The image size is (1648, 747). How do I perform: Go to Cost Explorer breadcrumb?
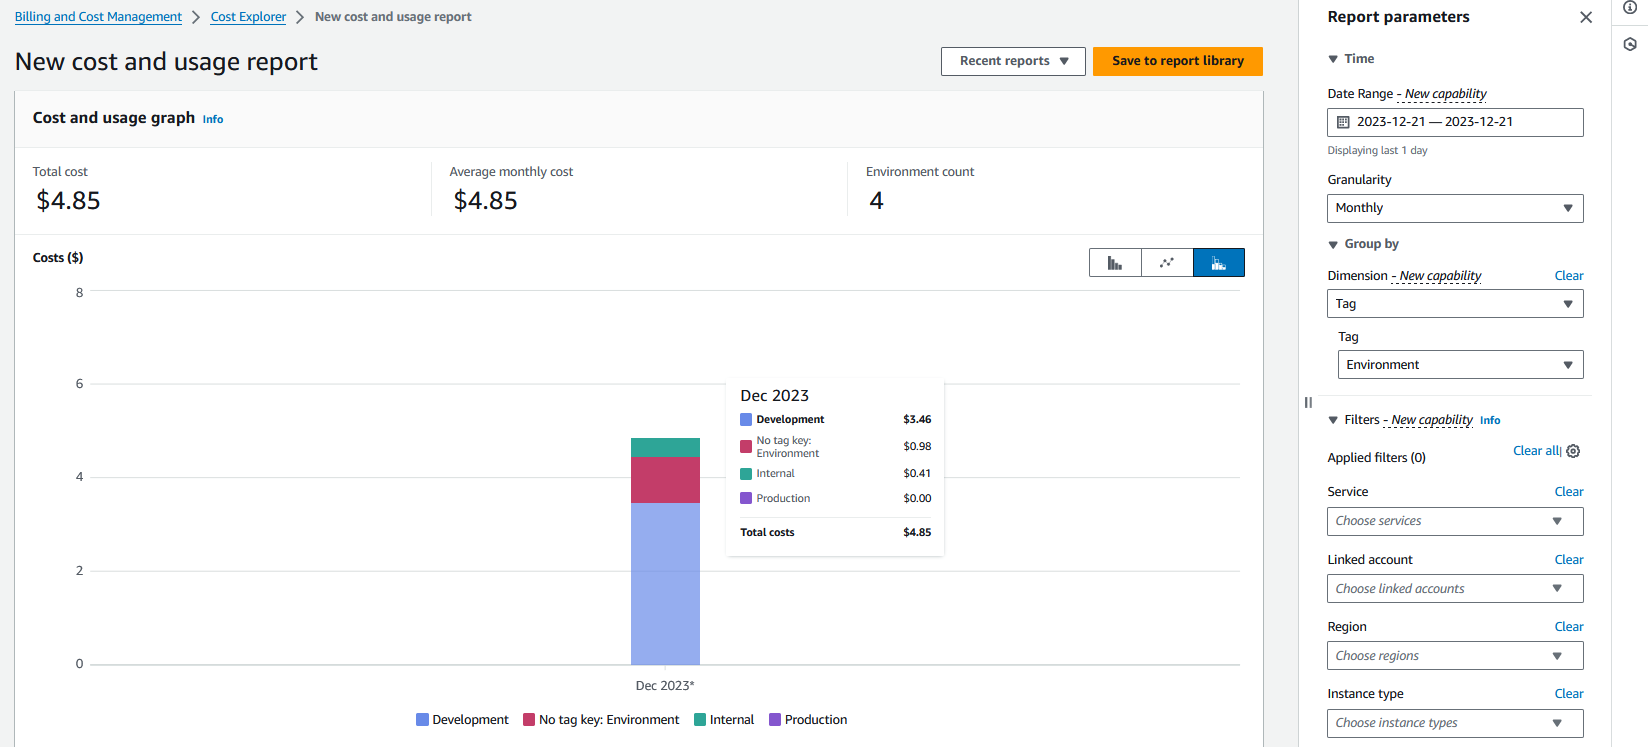tap(248, 17)
